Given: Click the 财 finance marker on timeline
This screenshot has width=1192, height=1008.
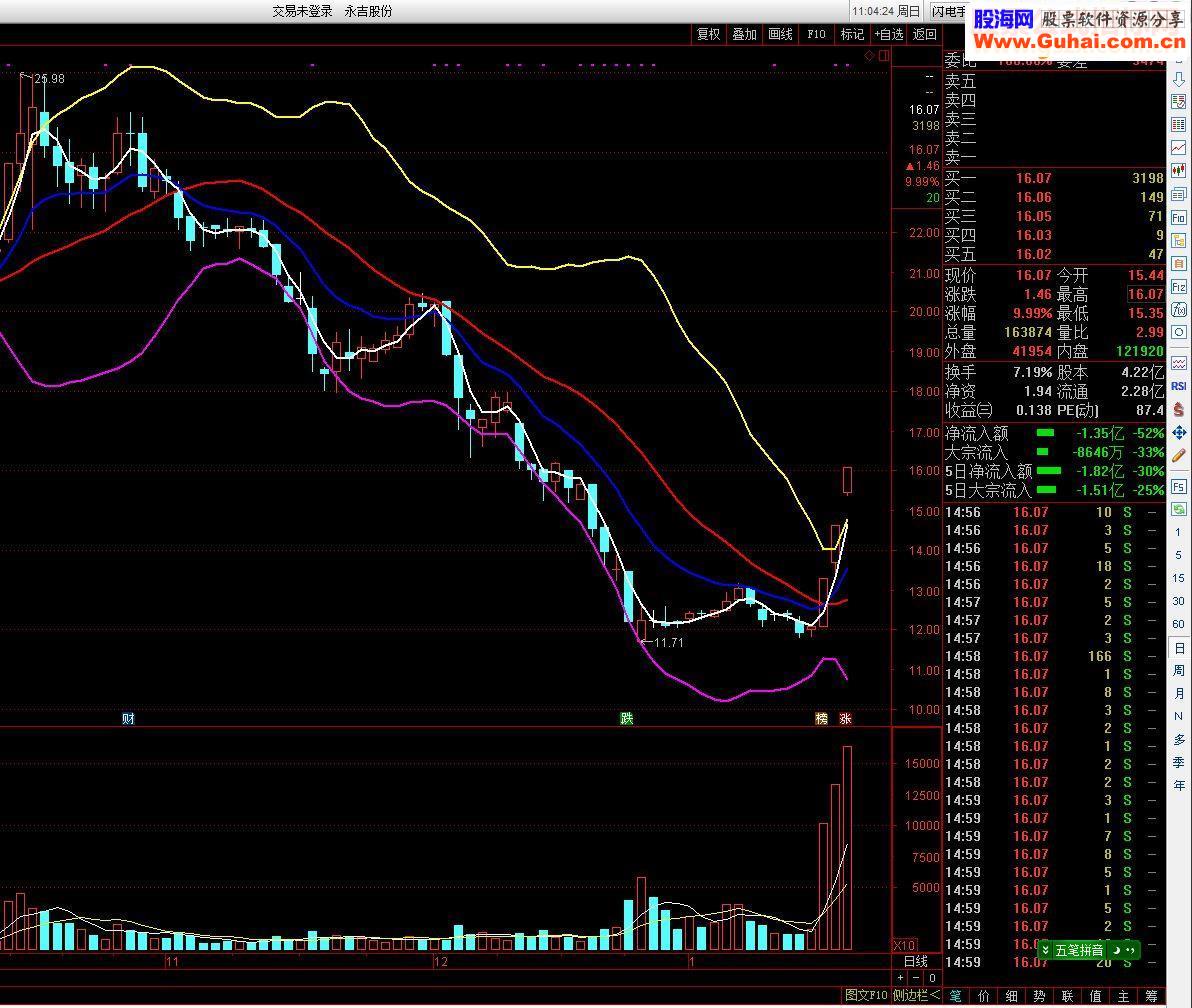Looking at the screenshot, I should tap(128, 718).
